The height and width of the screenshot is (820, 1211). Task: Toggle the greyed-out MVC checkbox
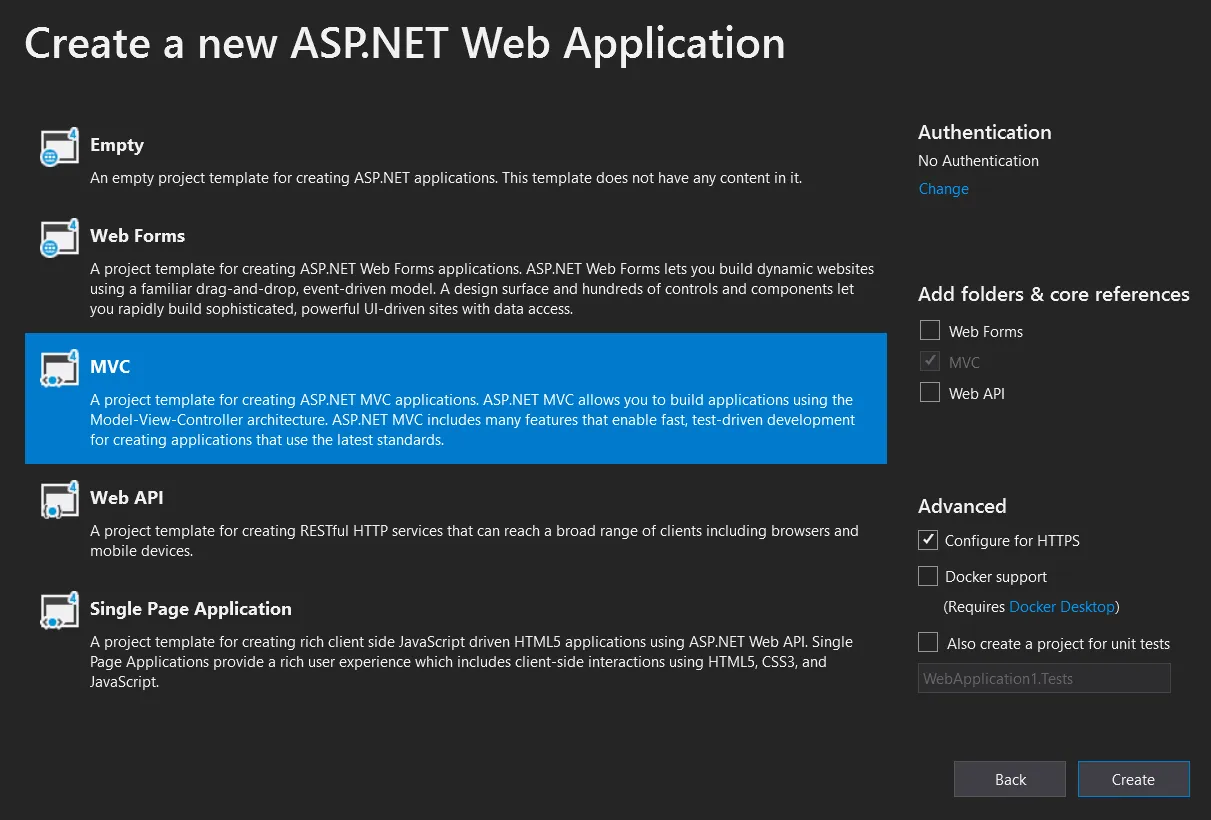[x=930, y=361]
